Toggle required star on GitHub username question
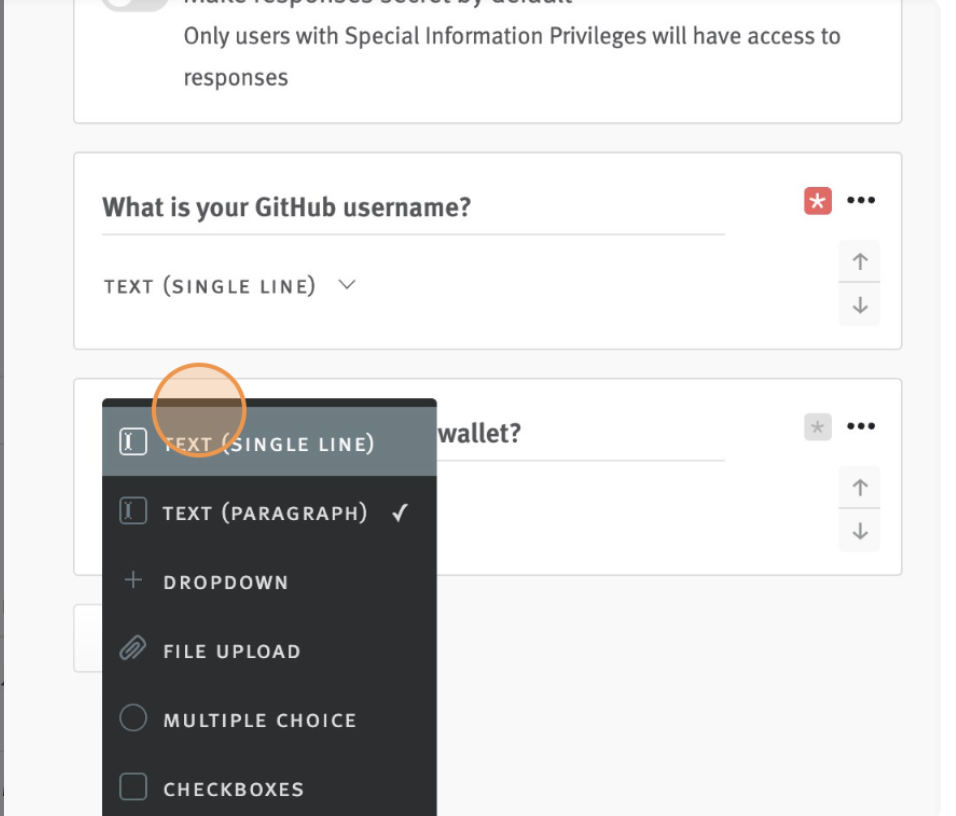 tap(818, 201)
